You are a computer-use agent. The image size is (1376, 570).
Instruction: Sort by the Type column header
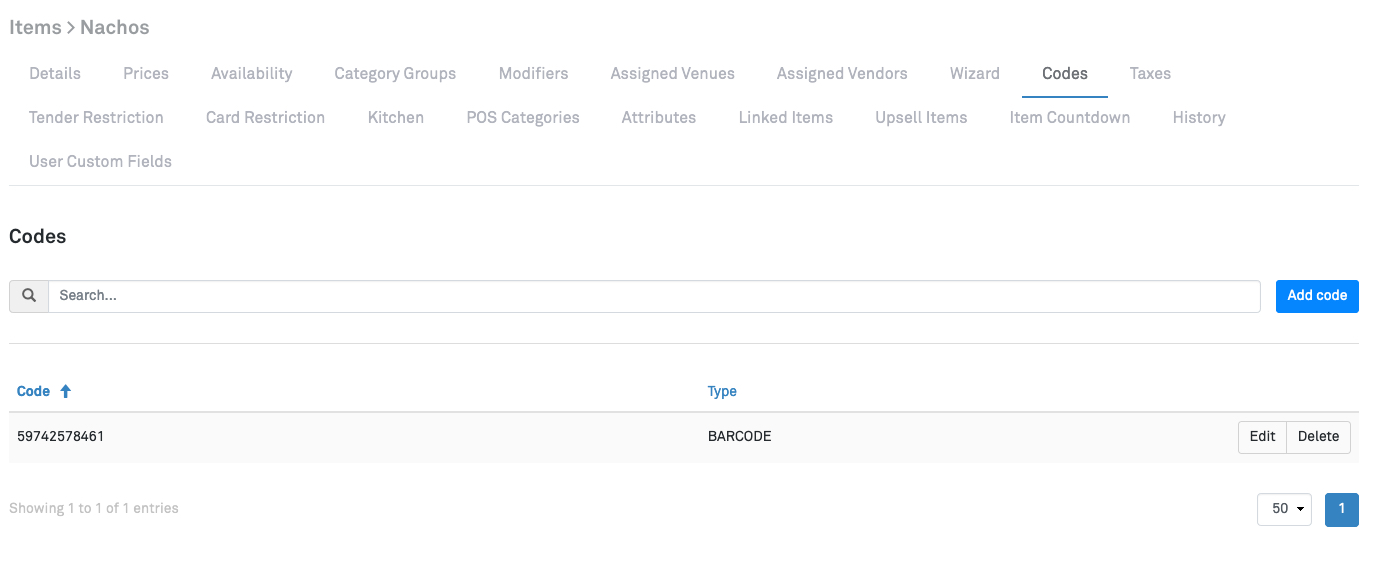point(722,392)
